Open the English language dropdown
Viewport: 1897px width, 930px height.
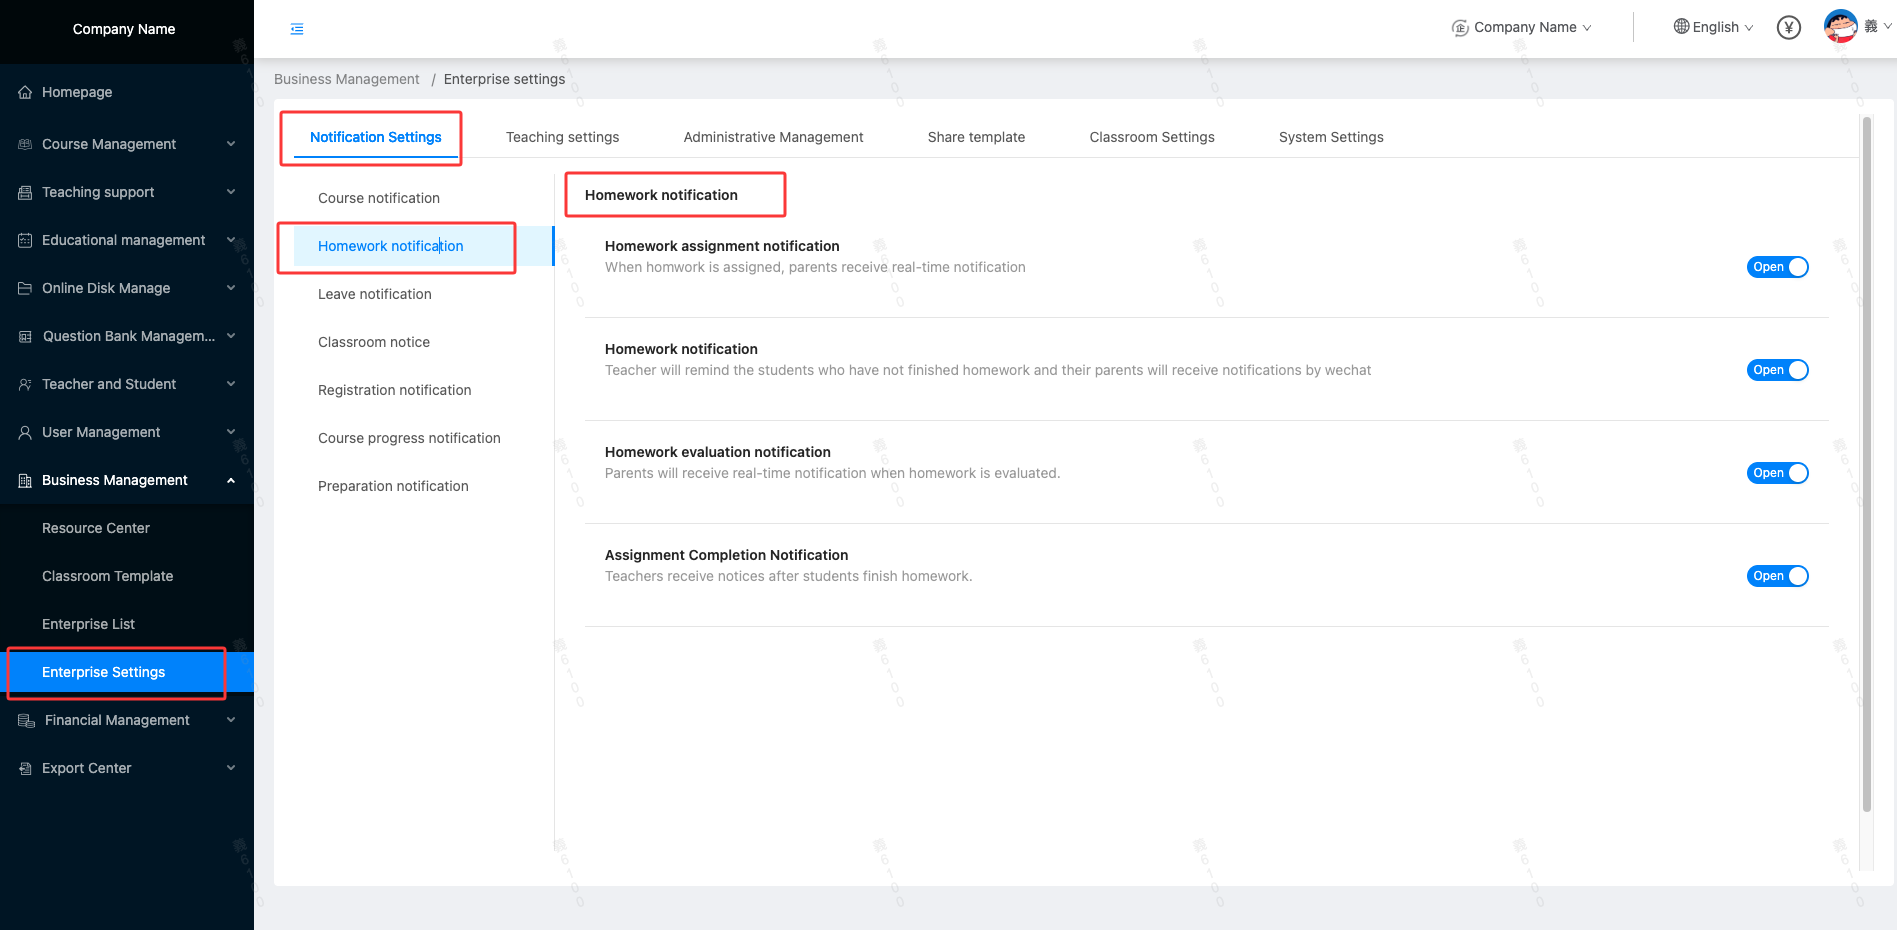pos(1713,27)
